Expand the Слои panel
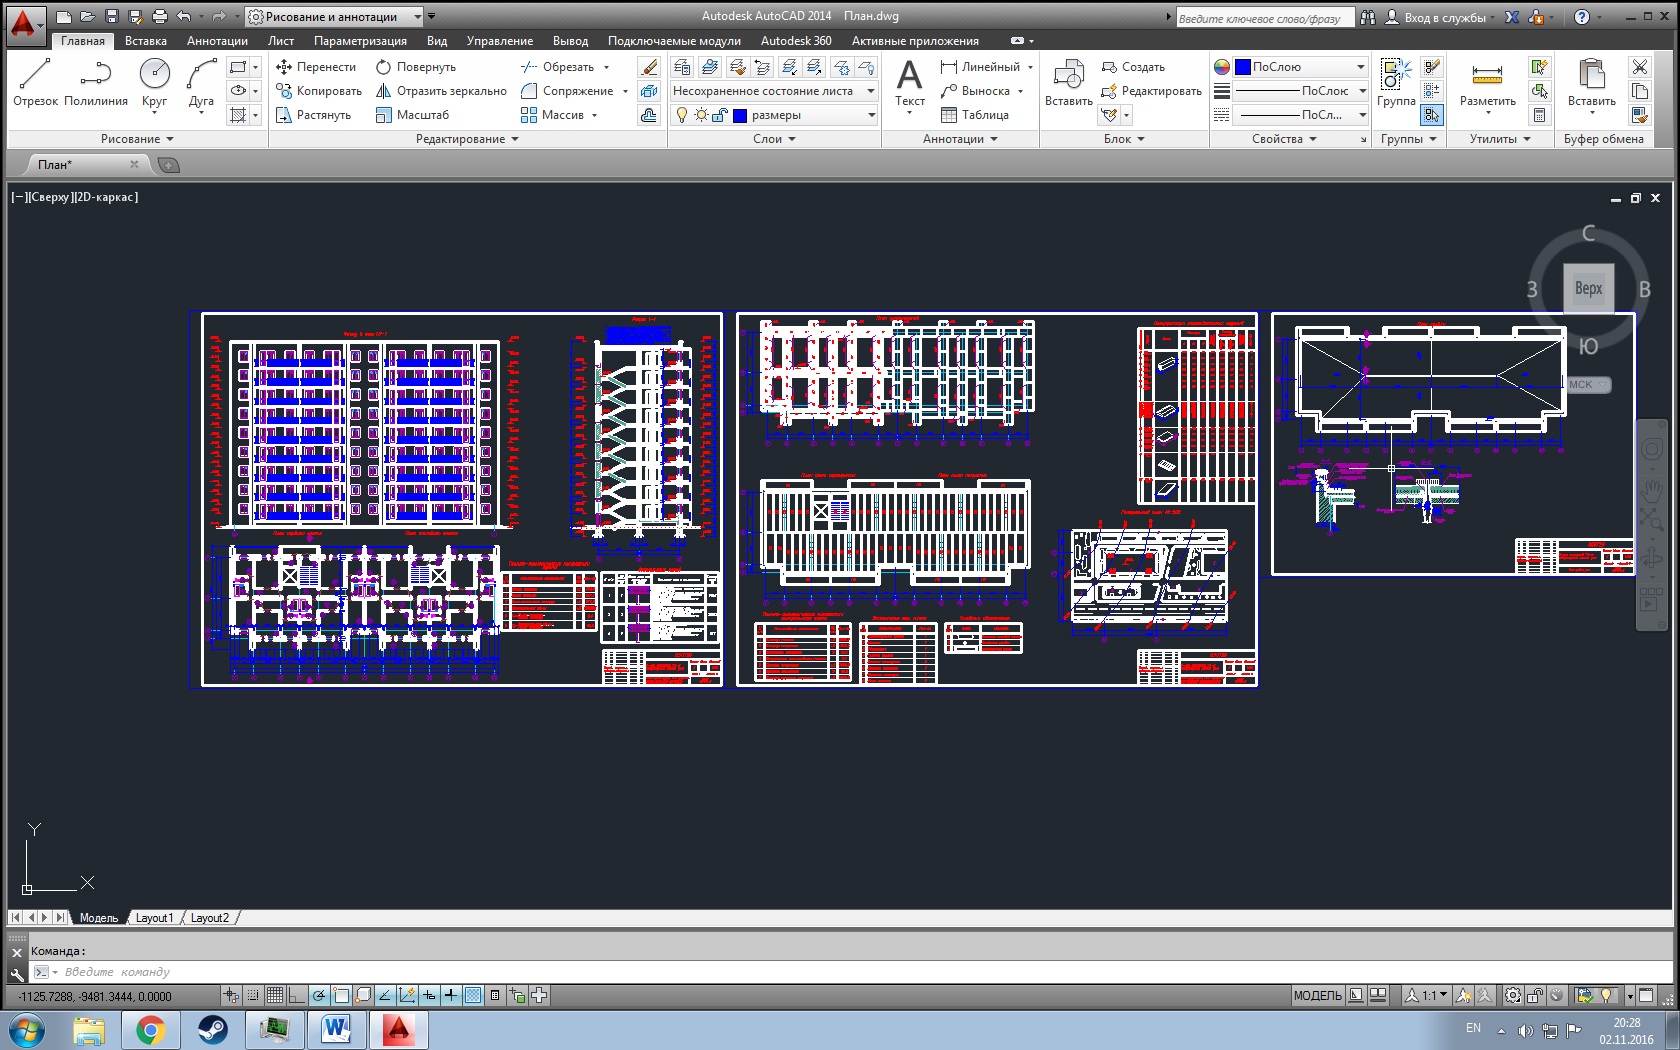The height and width of the screenshot is (1050, 1680). click(774, 139)
